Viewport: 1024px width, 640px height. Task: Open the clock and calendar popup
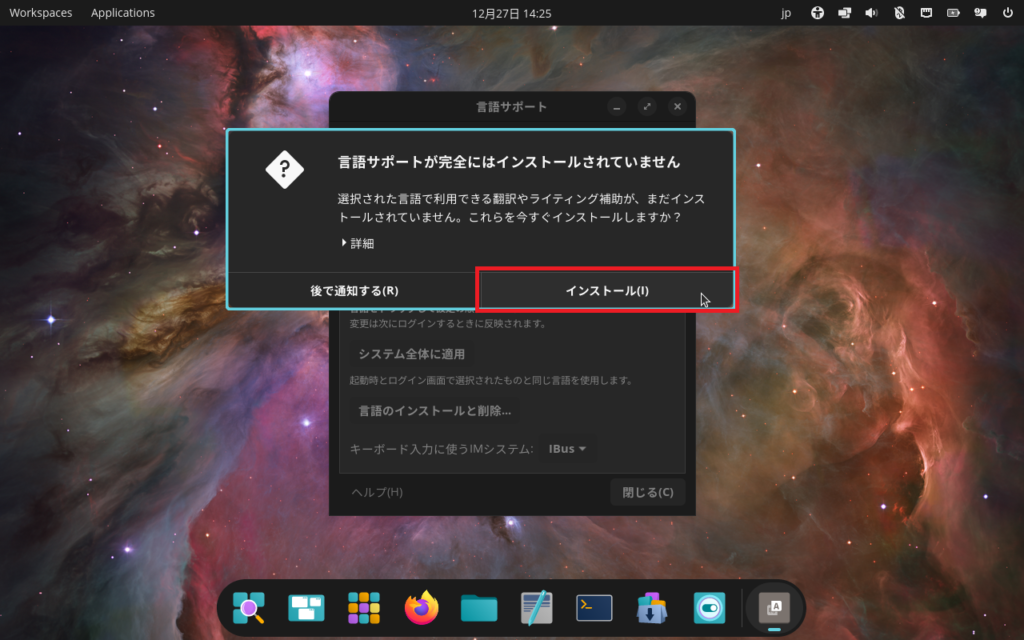click(511, 13)
